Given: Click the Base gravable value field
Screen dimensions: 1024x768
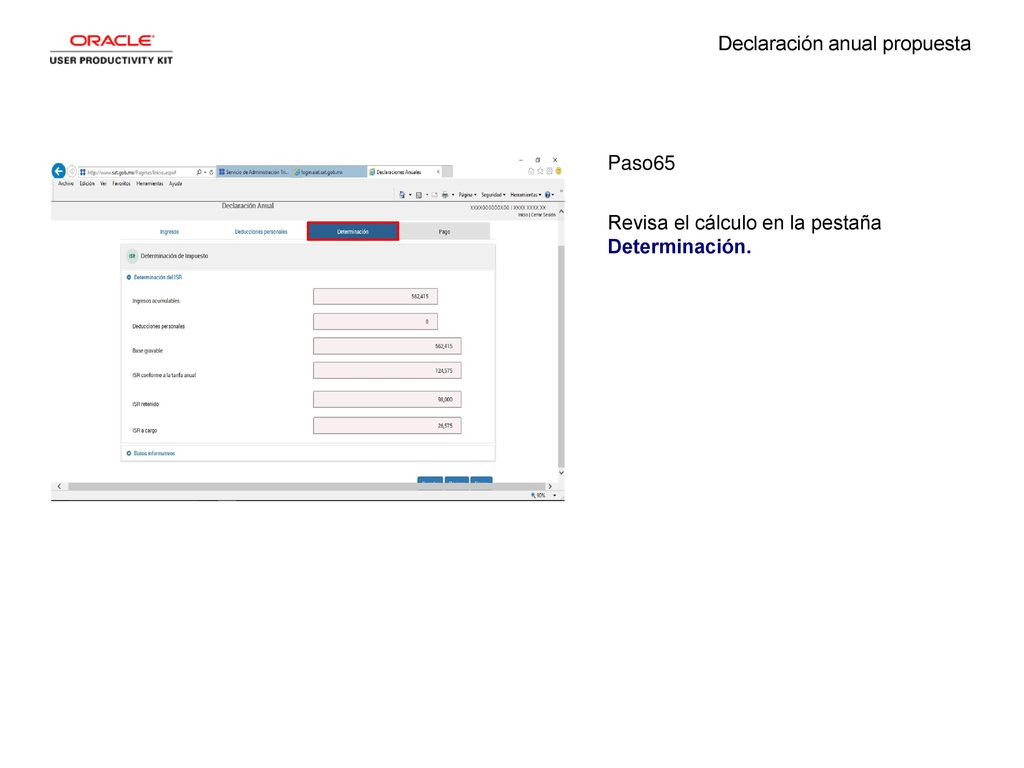Looking at the screenshot, I should click(387, 346).
